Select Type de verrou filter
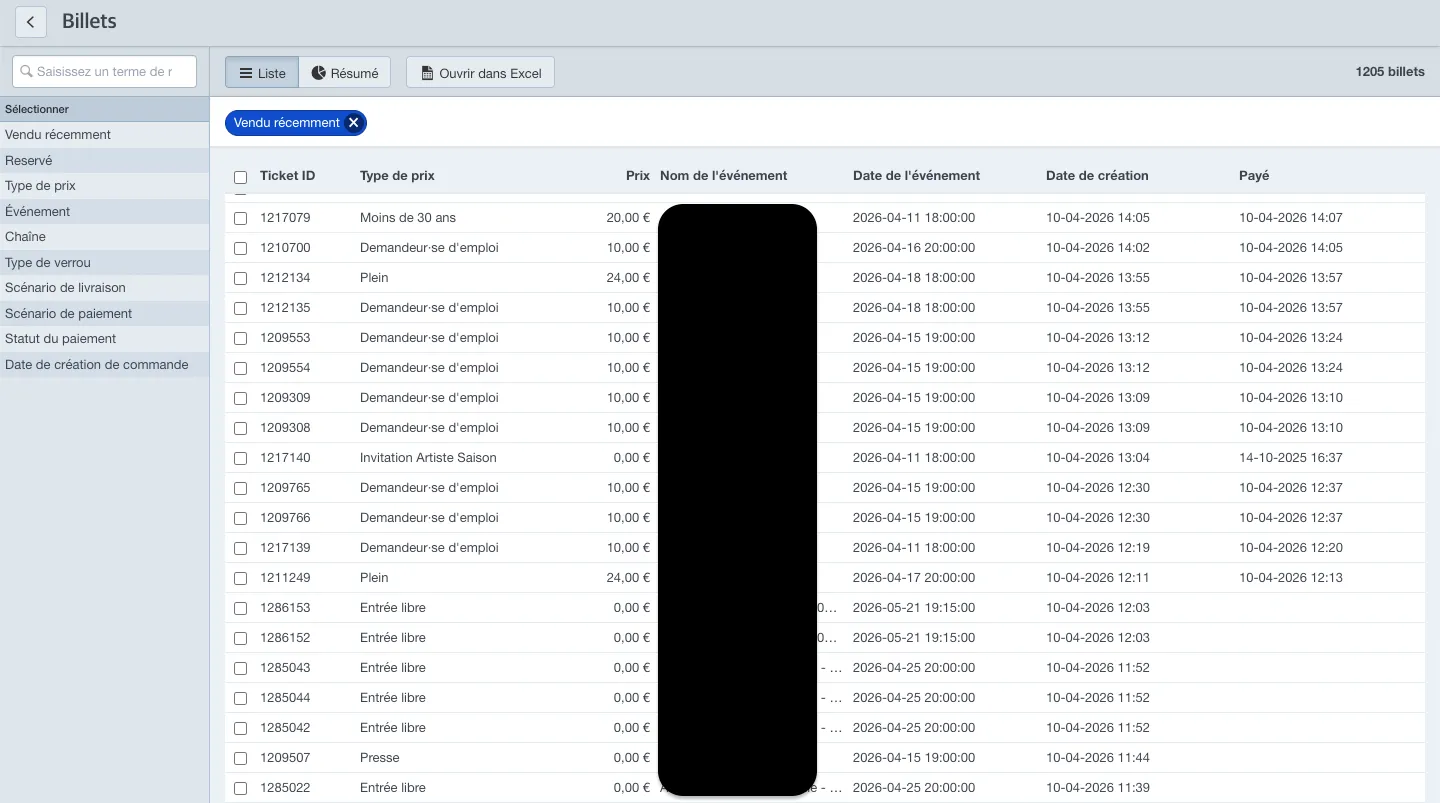This screenshot has height=803, width=1440. 104,263
